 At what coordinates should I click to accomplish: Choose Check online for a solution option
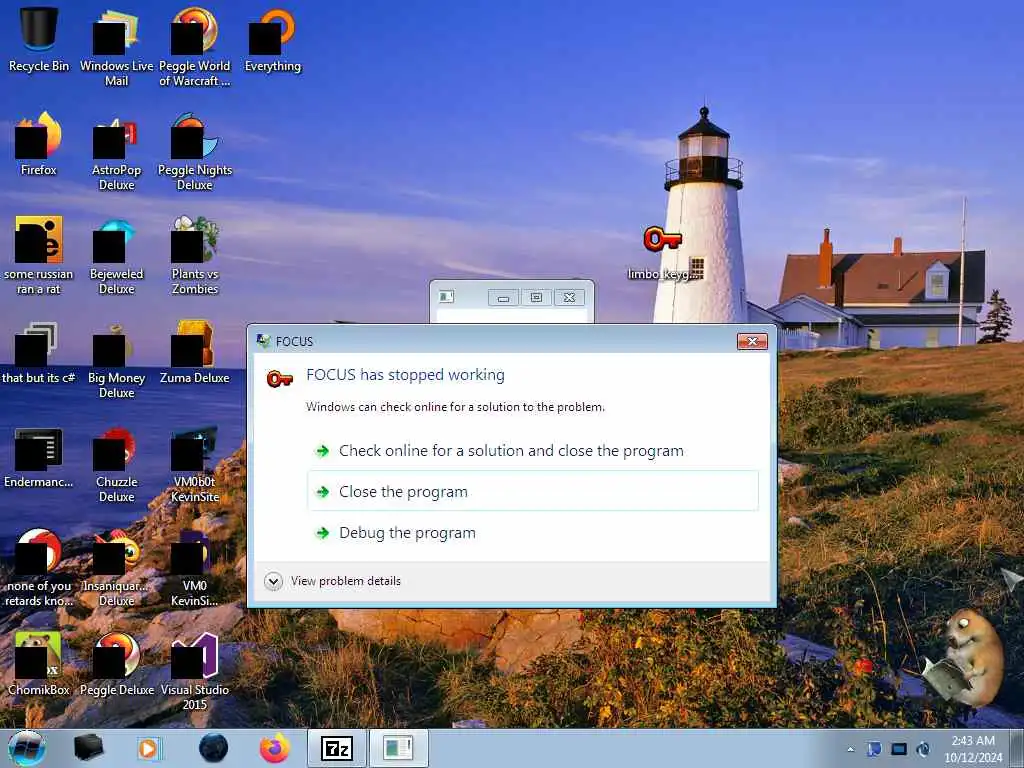tap(532, 451)
